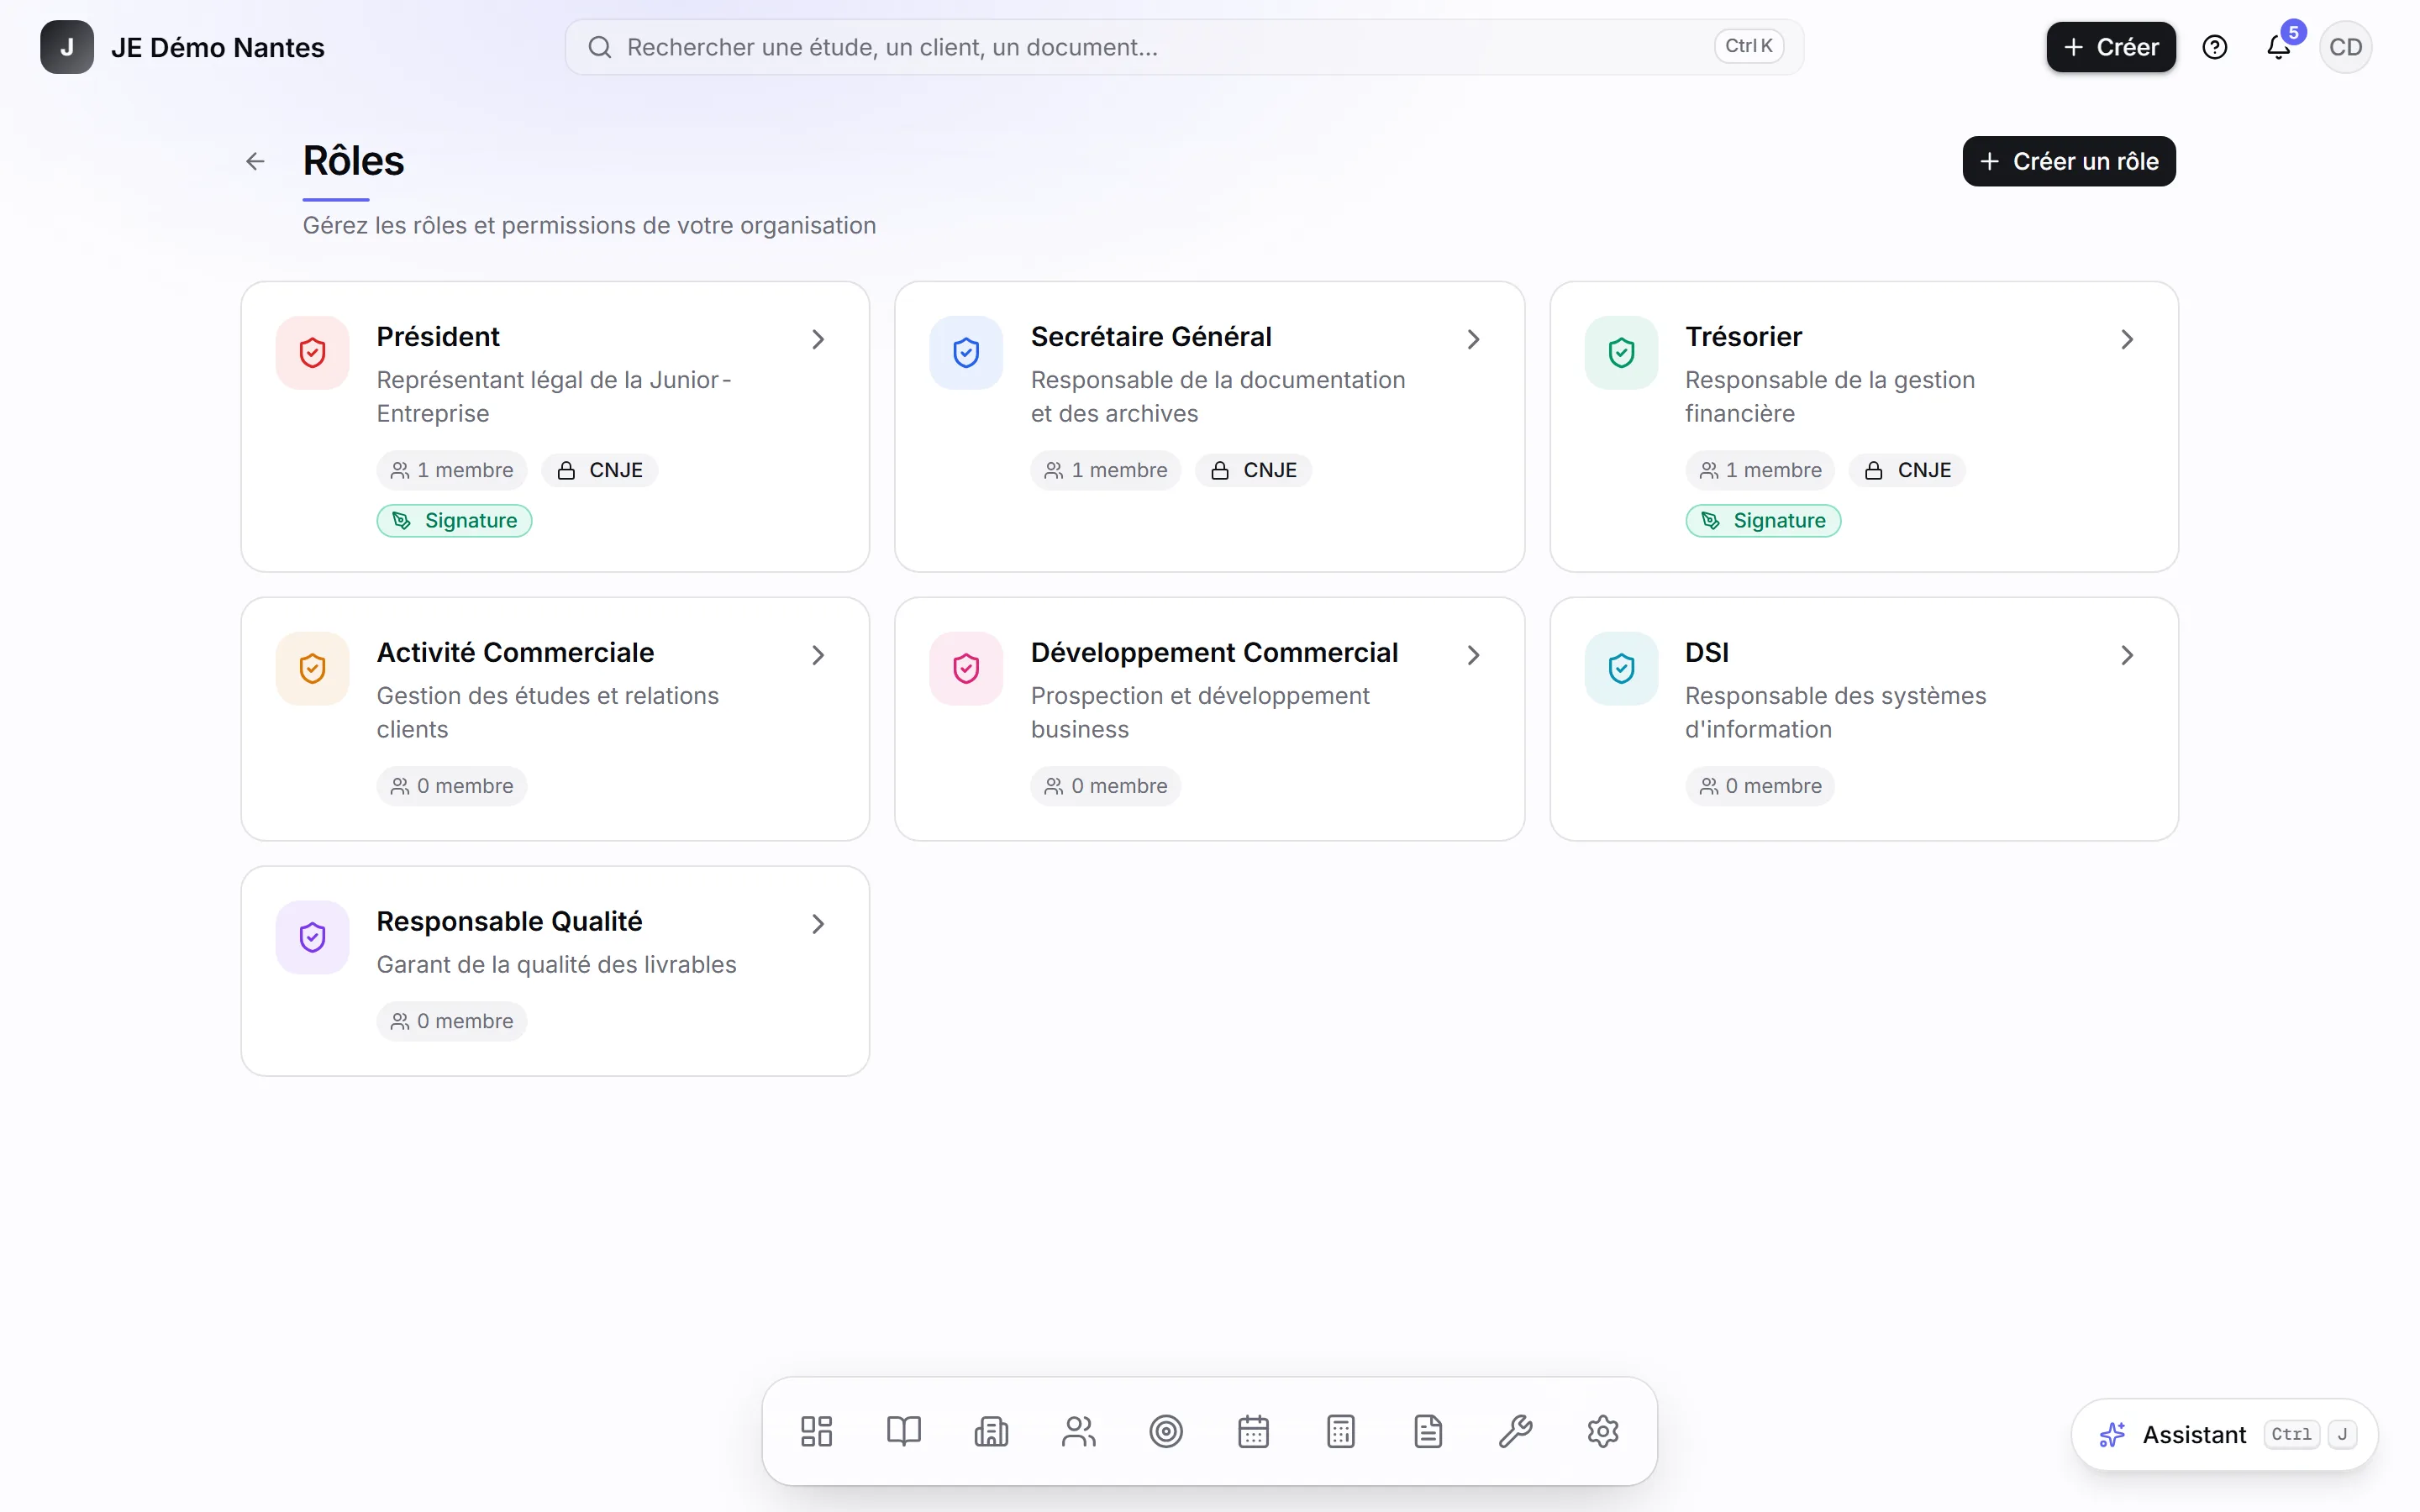Click the blue shield icon for Secrétaire Général
Image resolution: width=2420 pixels, height=1512 pixels.
point(966,353)
